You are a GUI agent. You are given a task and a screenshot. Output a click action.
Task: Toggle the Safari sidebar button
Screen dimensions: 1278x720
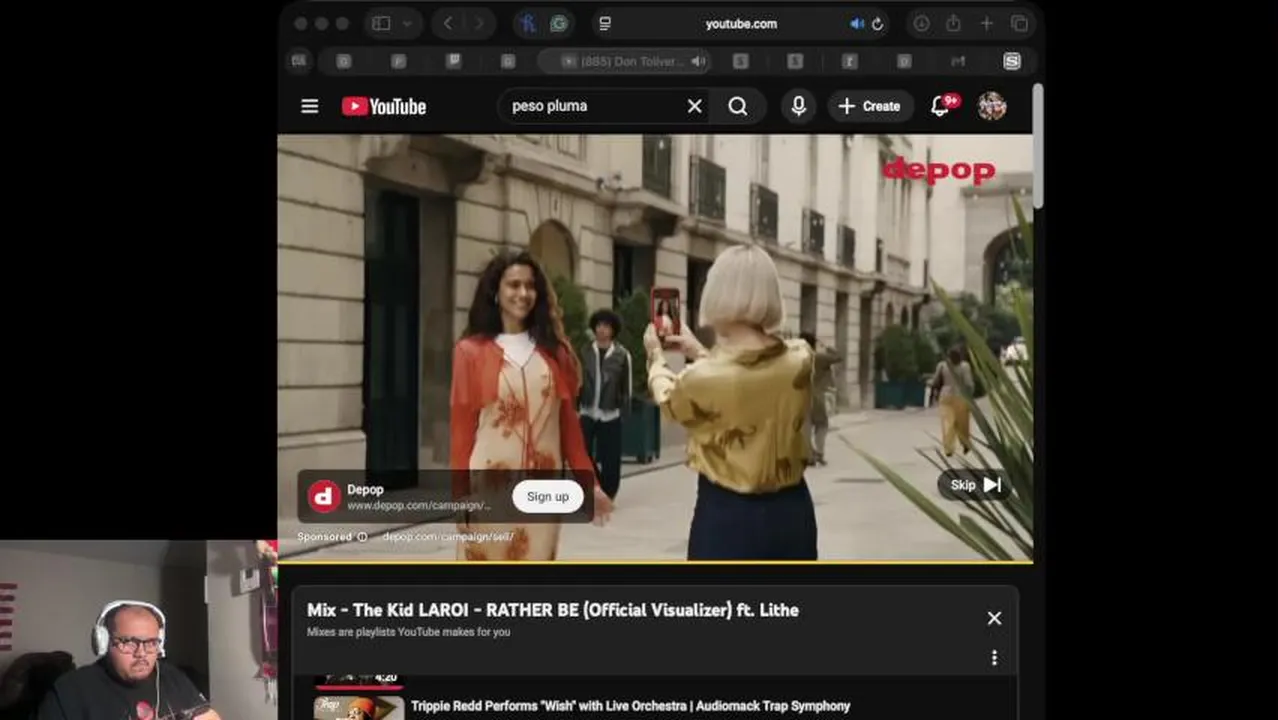[381, 24]
